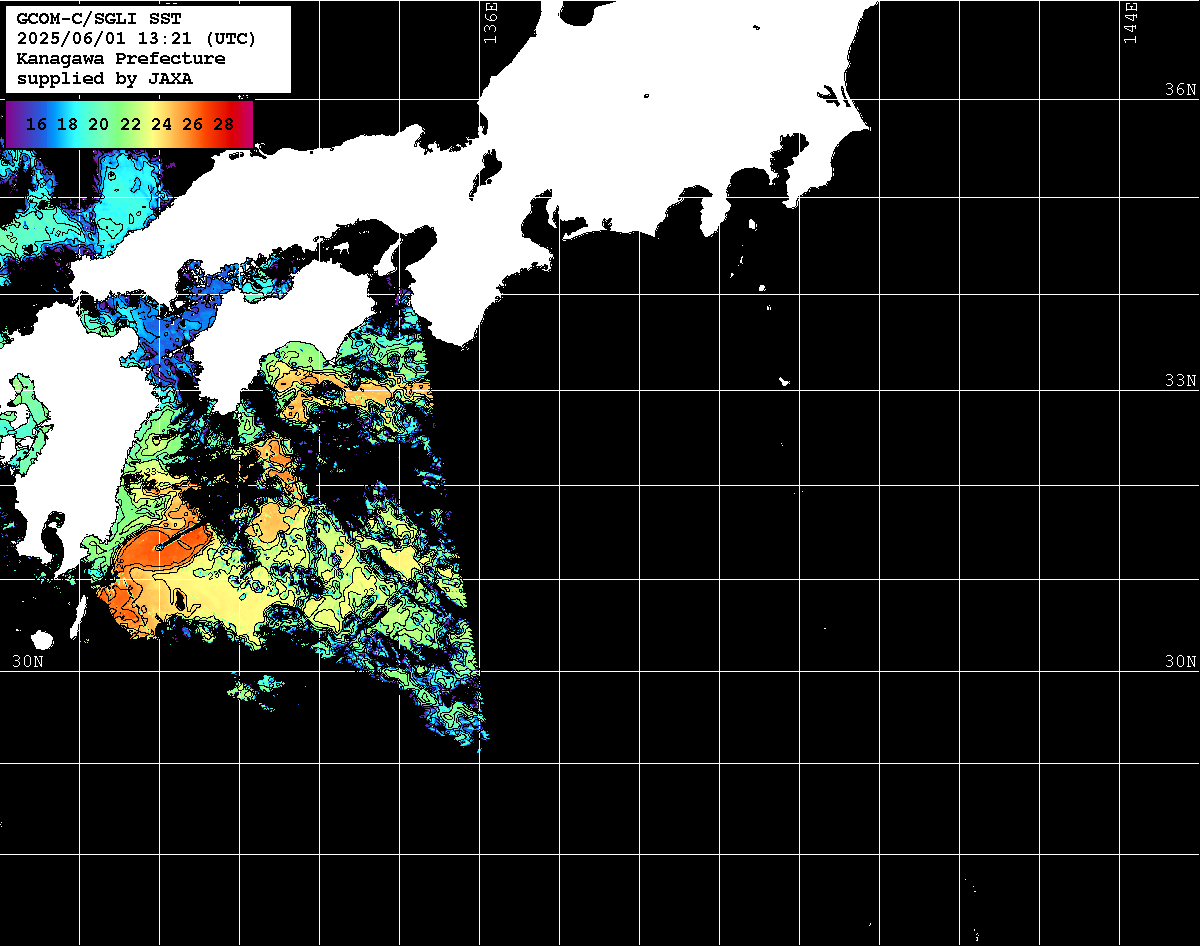Click the "33N" latitude label
The width and height of the screenshot is (1200, 946).
click(1180, 381)
